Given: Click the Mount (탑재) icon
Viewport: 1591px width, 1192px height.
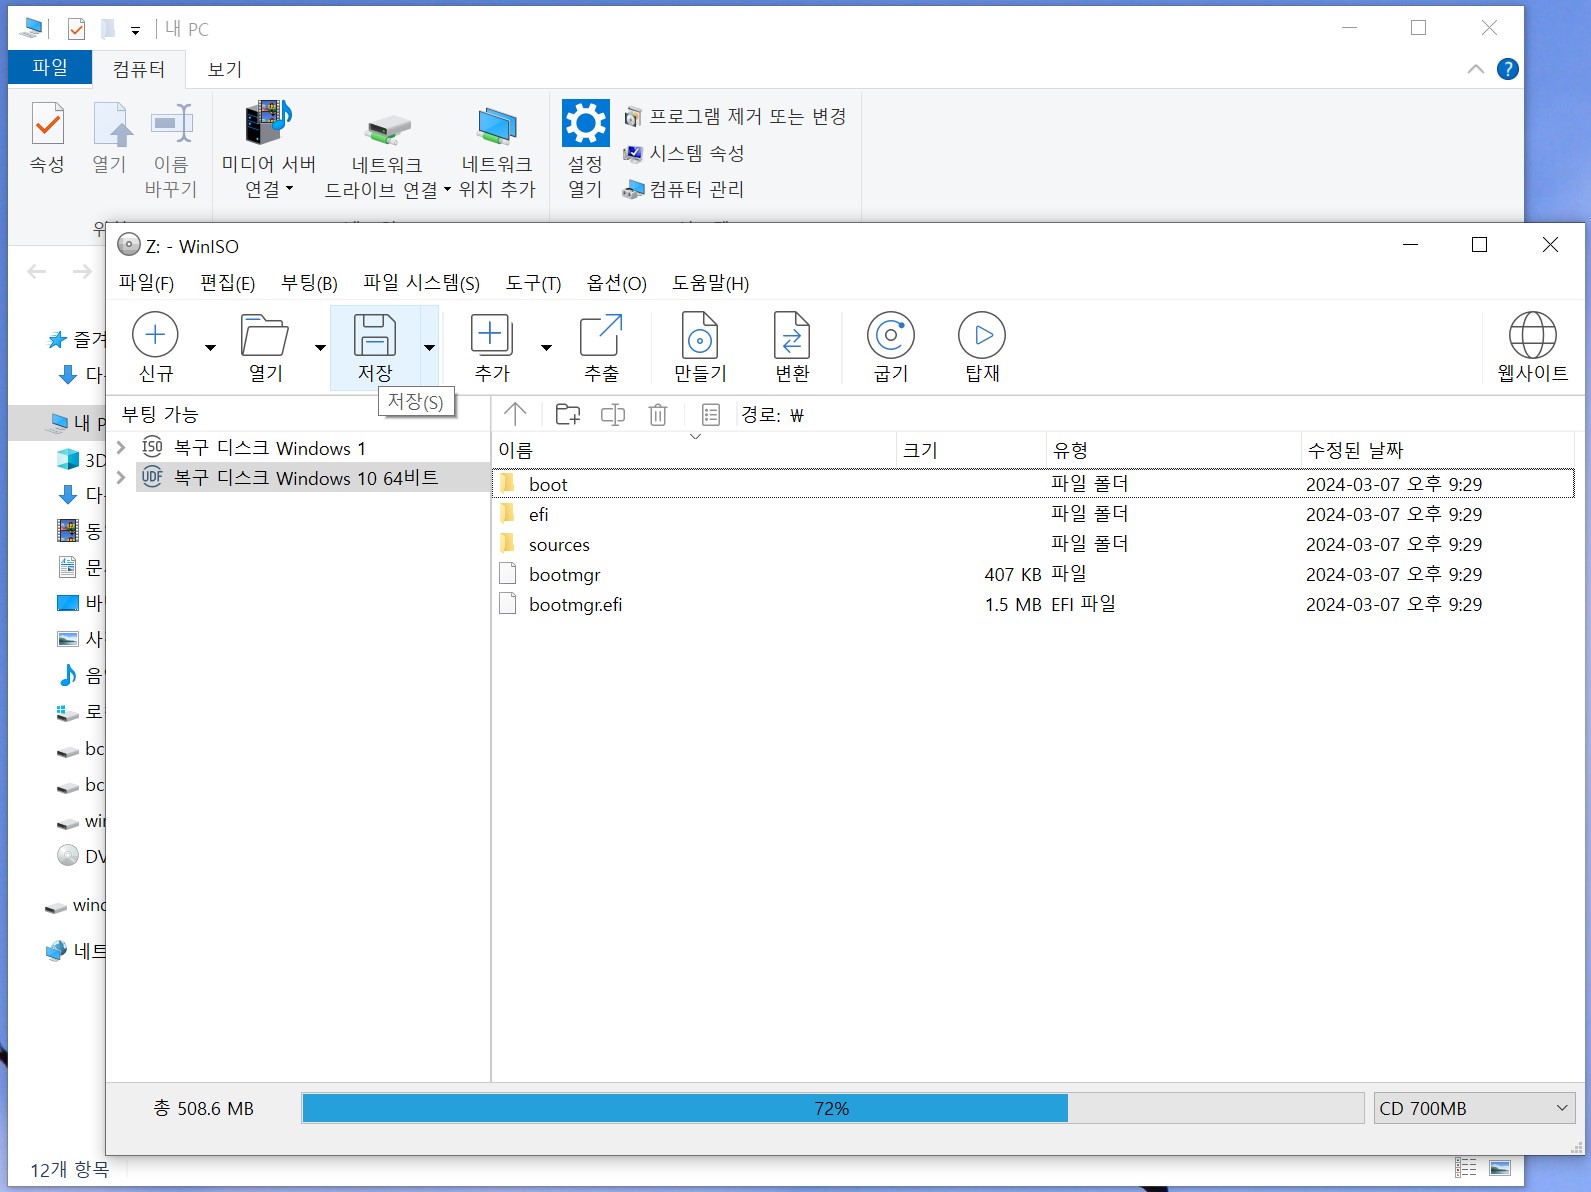Looking at the screenshot, I should click(982, 335).
